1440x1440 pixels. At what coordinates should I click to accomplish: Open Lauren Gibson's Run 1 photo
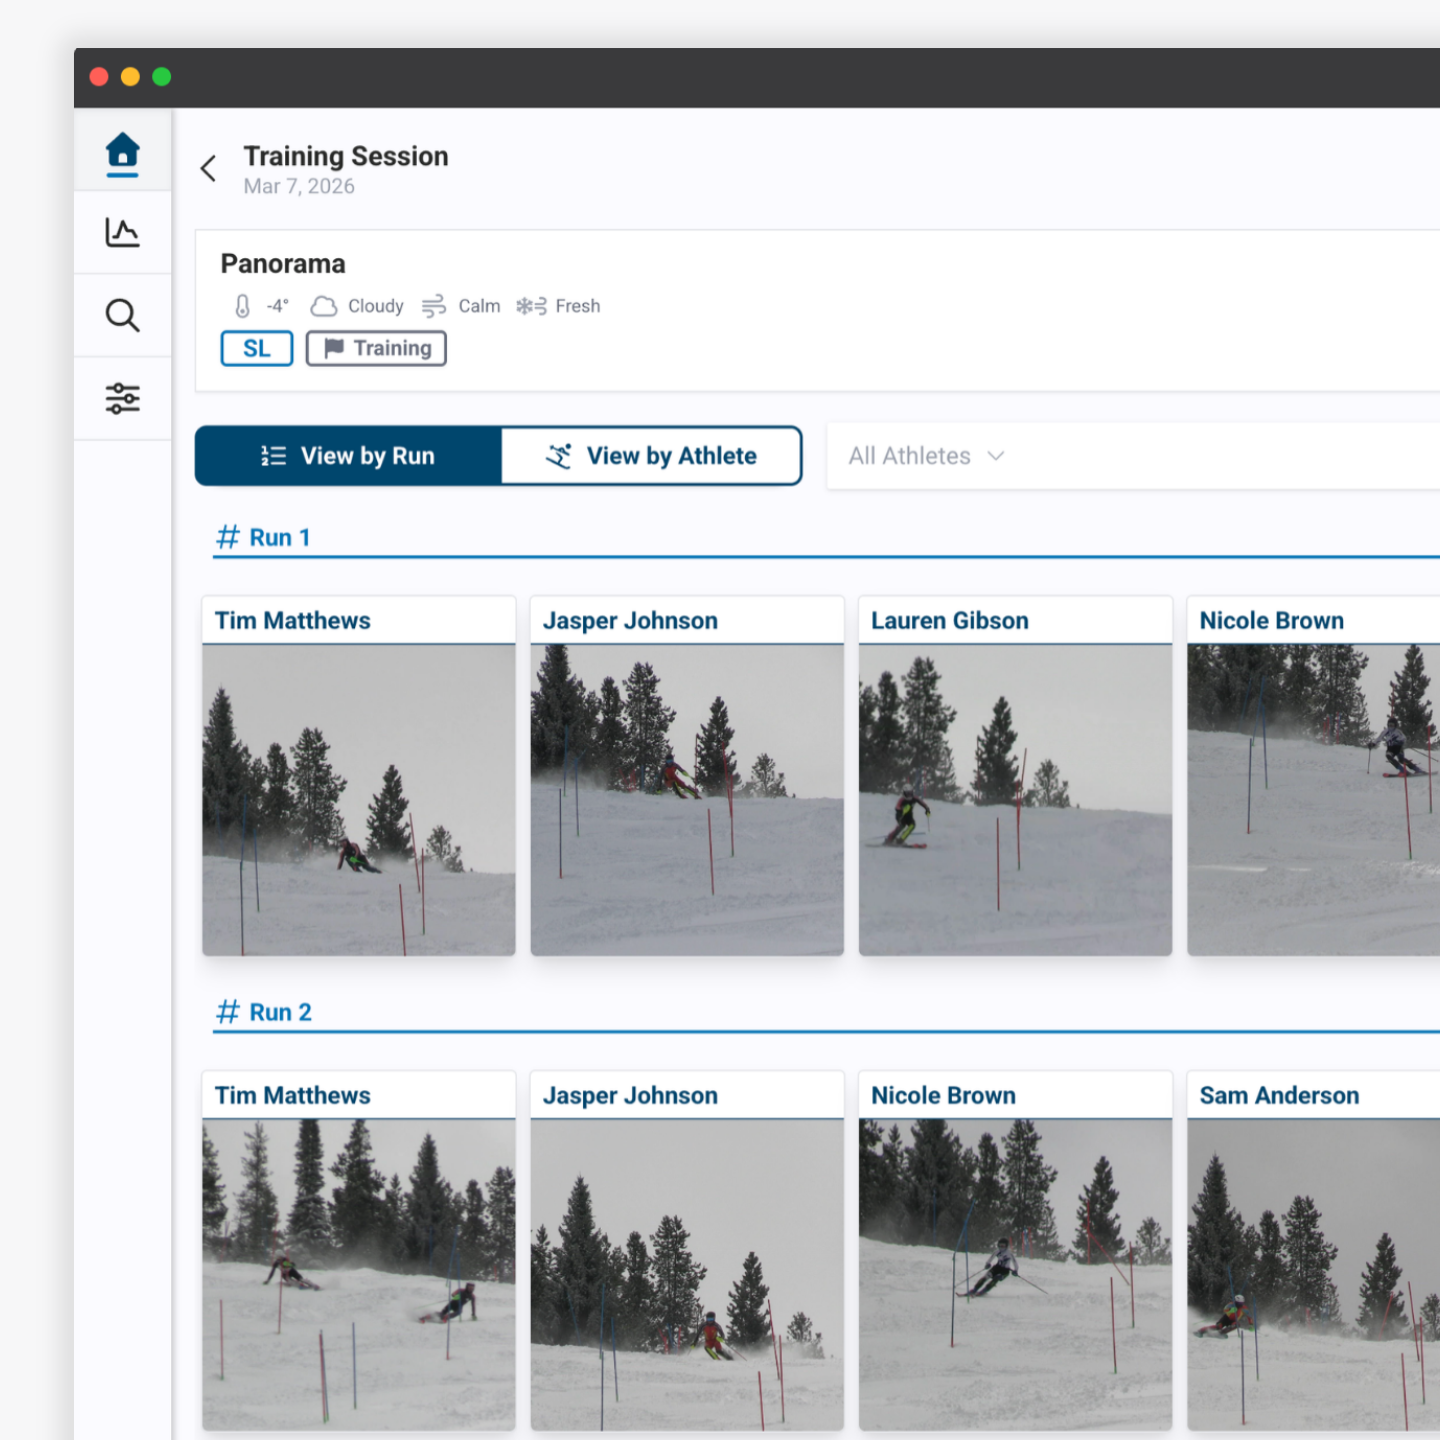point(1015,799)
